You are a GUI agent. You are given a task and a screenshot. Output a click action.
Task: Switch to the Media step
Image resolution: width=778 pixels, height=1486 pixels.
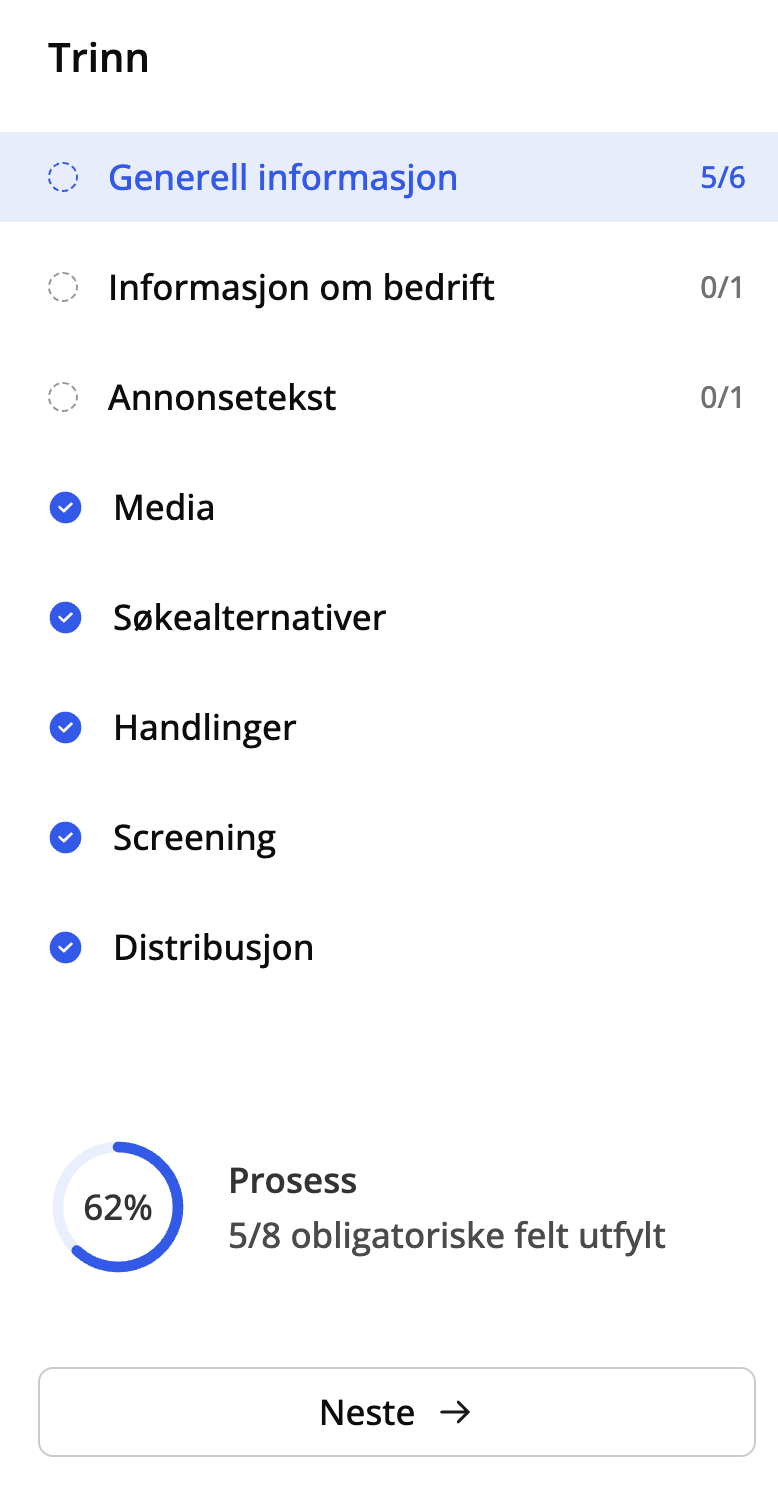pos(164,508)
